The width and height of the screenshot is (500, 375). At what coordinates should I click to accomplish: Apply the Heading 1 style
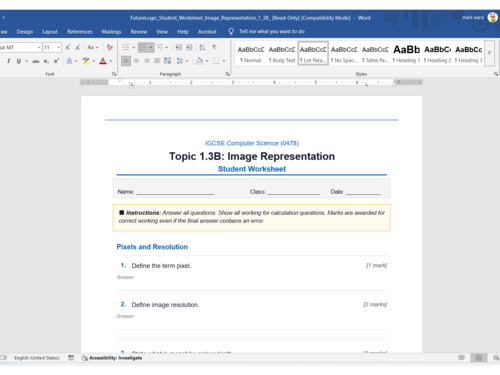click(x=406, y=54)
